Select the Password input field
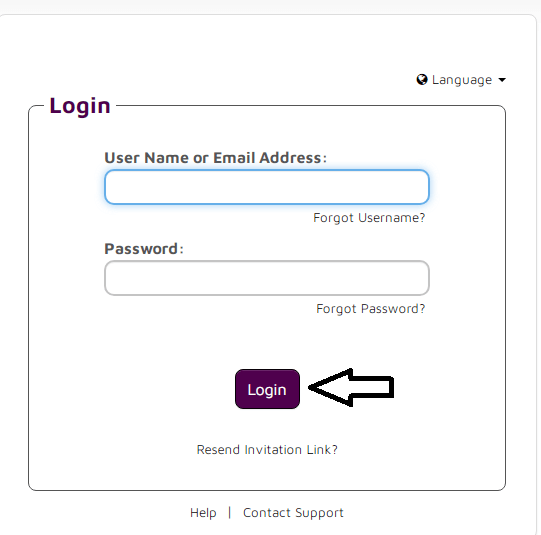Screen dimensions: 541x535 coord(267,278)
